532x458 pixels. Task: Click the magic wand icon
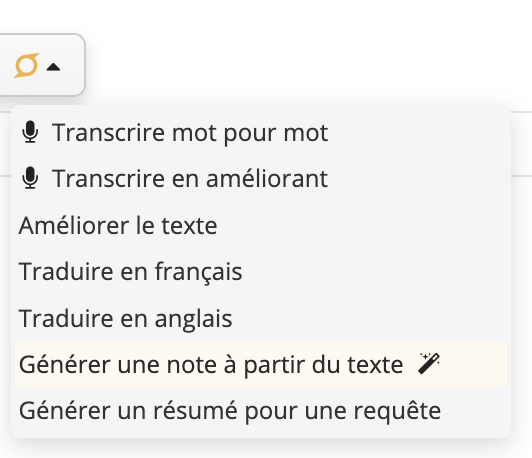click(x=429, y=364)
